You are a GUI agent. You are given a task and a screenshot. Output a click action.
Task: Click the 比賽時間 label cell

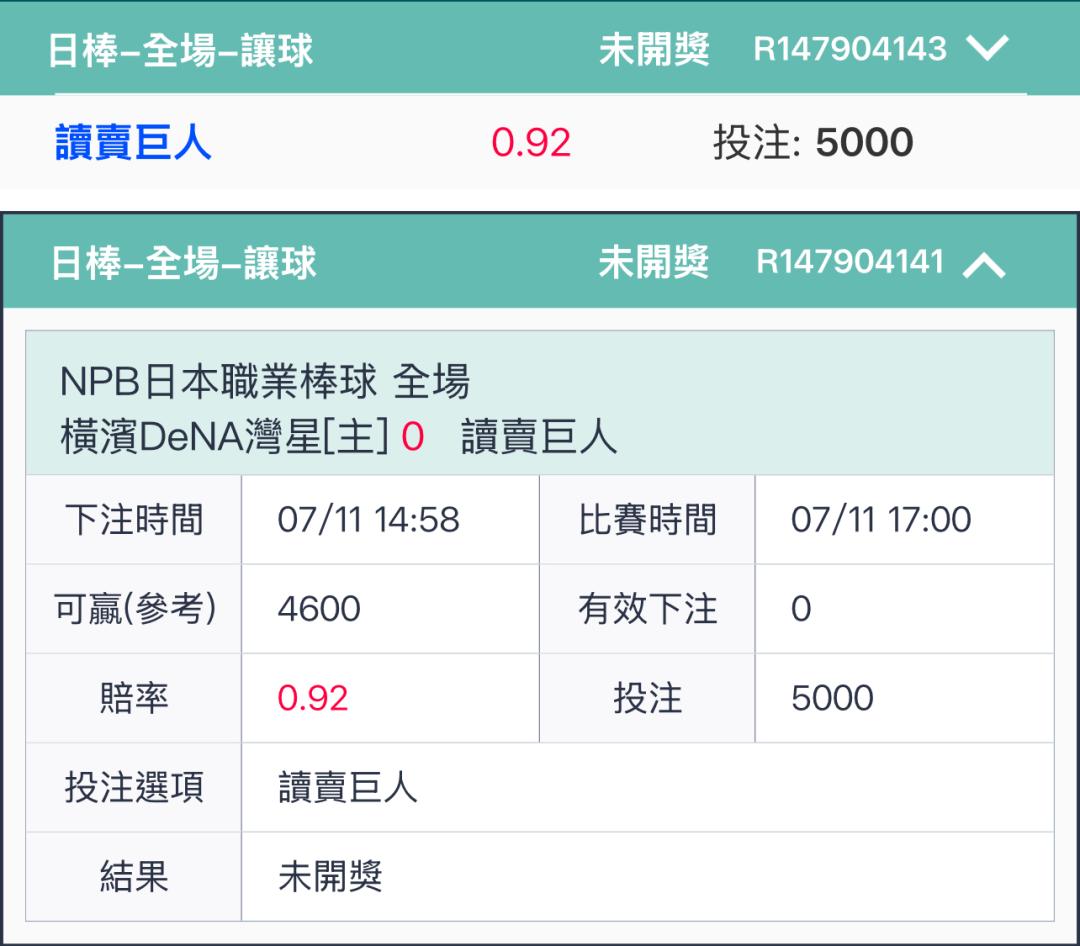647,520
